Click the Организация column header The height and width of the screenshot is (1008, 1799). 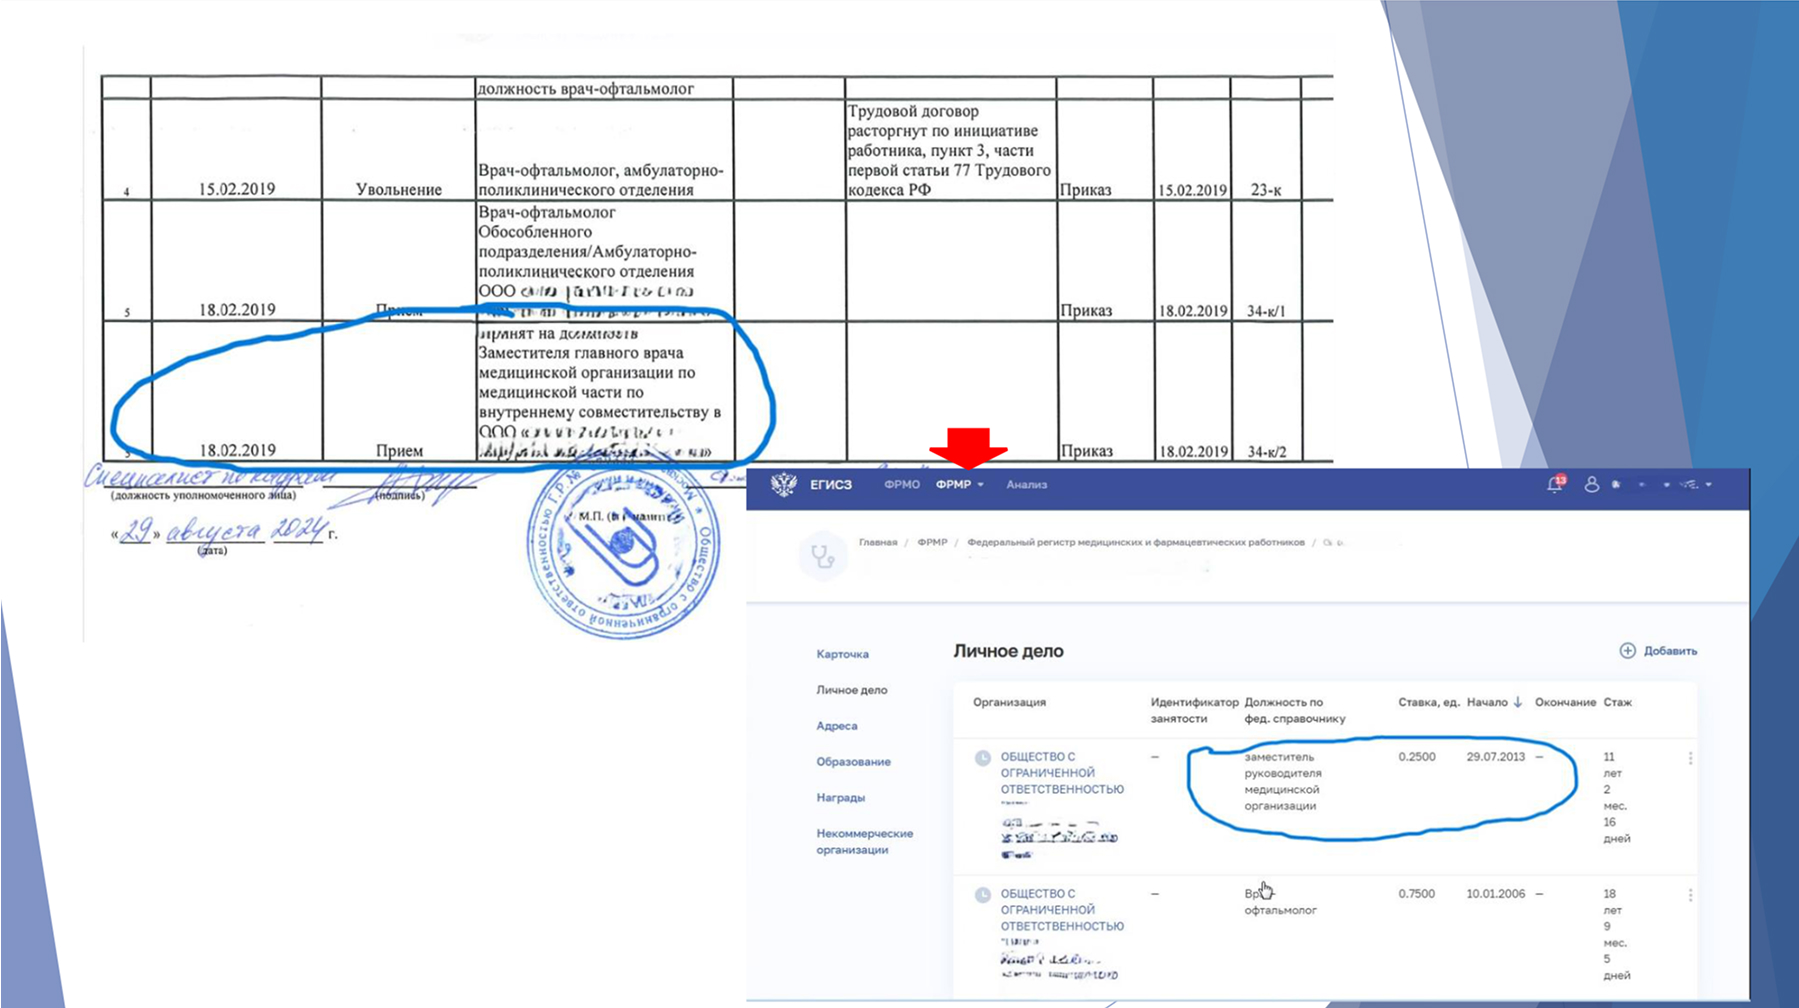pyautogui.click(x=1009, y=702)
